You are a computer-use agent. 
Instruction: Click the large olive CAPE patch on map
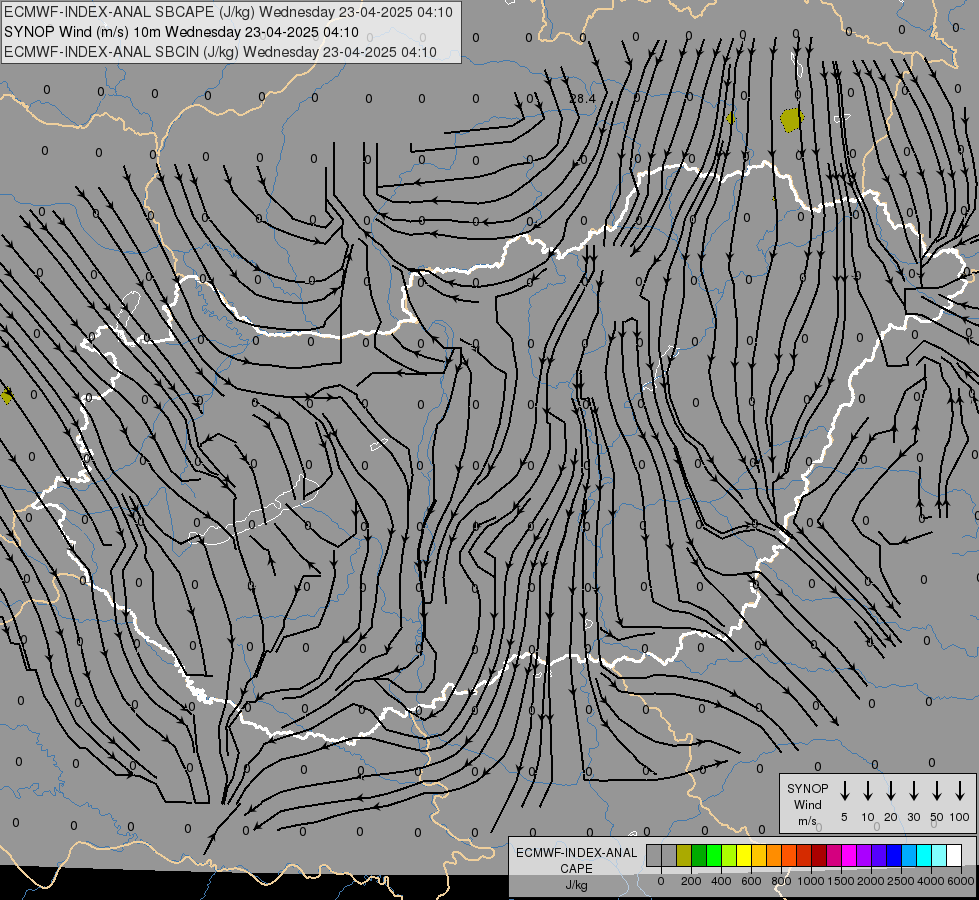[792, 119]
